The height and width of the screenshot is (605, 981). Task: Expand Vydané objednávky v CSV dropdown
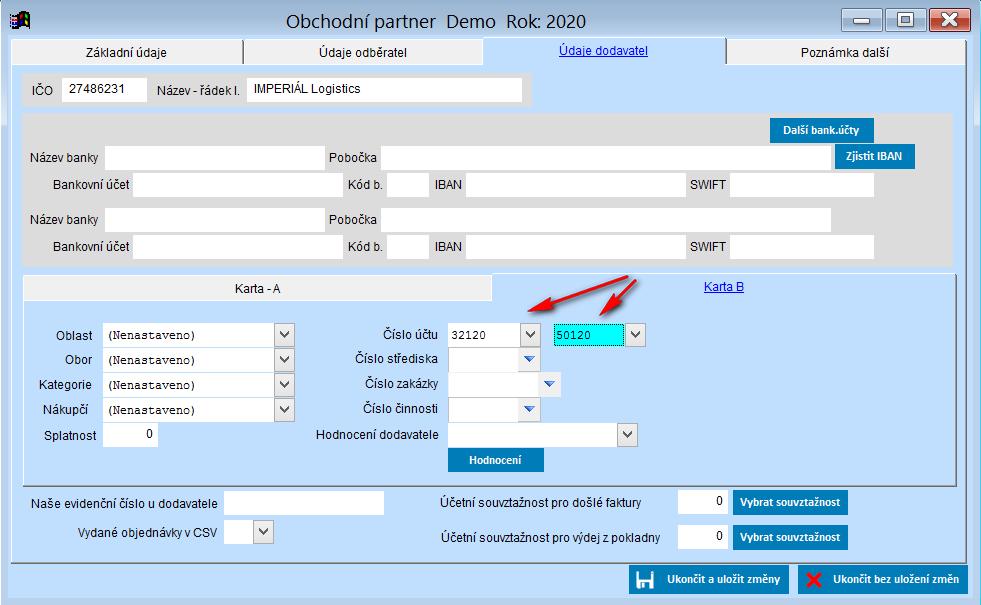[263, 532]
